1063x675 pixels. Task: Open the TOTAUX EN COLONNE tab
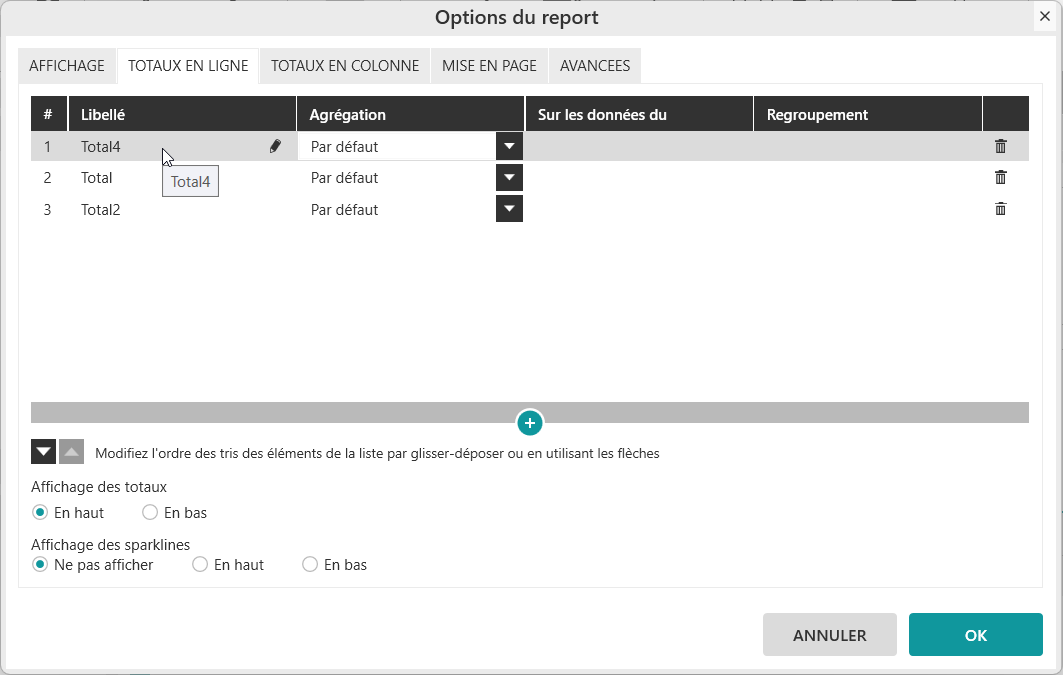[x=345, y=66]
